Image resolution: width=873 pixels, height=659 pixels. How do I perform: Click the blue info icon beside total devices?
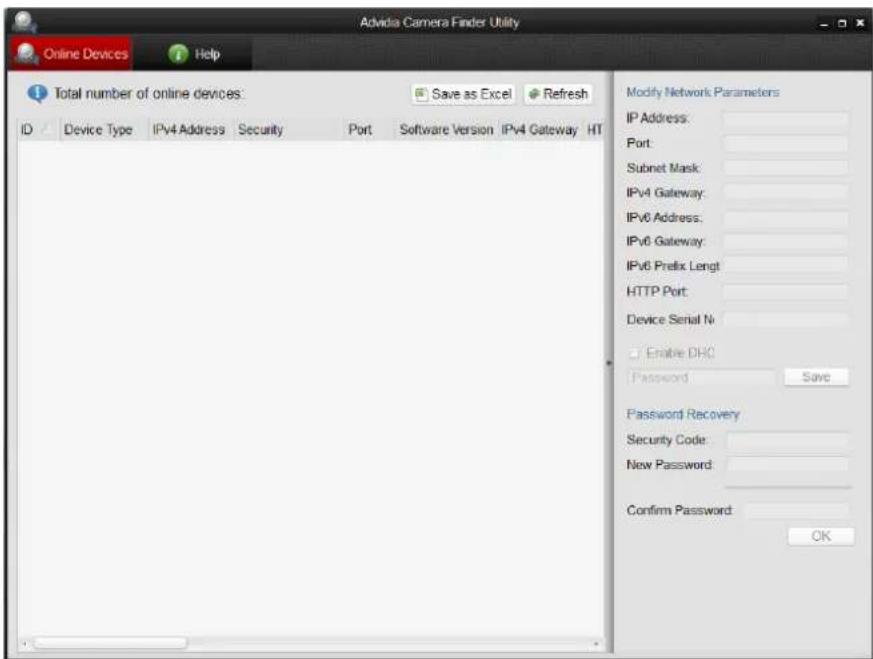tap(37, 94)
